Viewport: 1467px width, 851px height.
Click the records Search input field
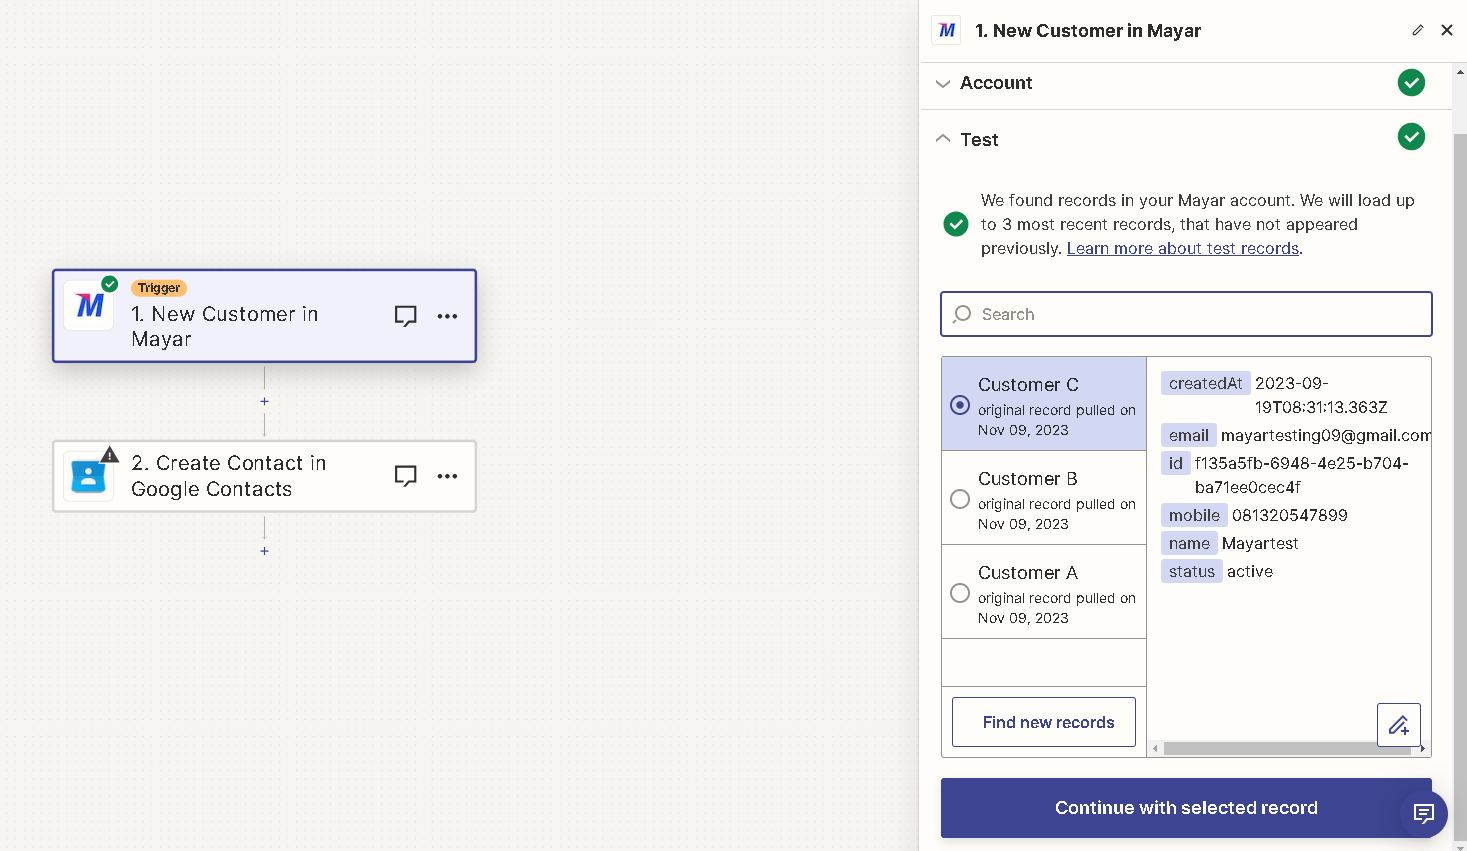(1186, 314)
